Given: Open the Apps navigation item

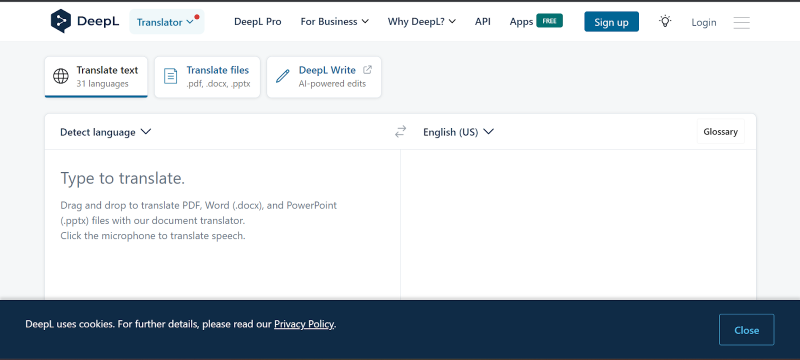Looking at the screenshot, I should (x=521, y=21).
